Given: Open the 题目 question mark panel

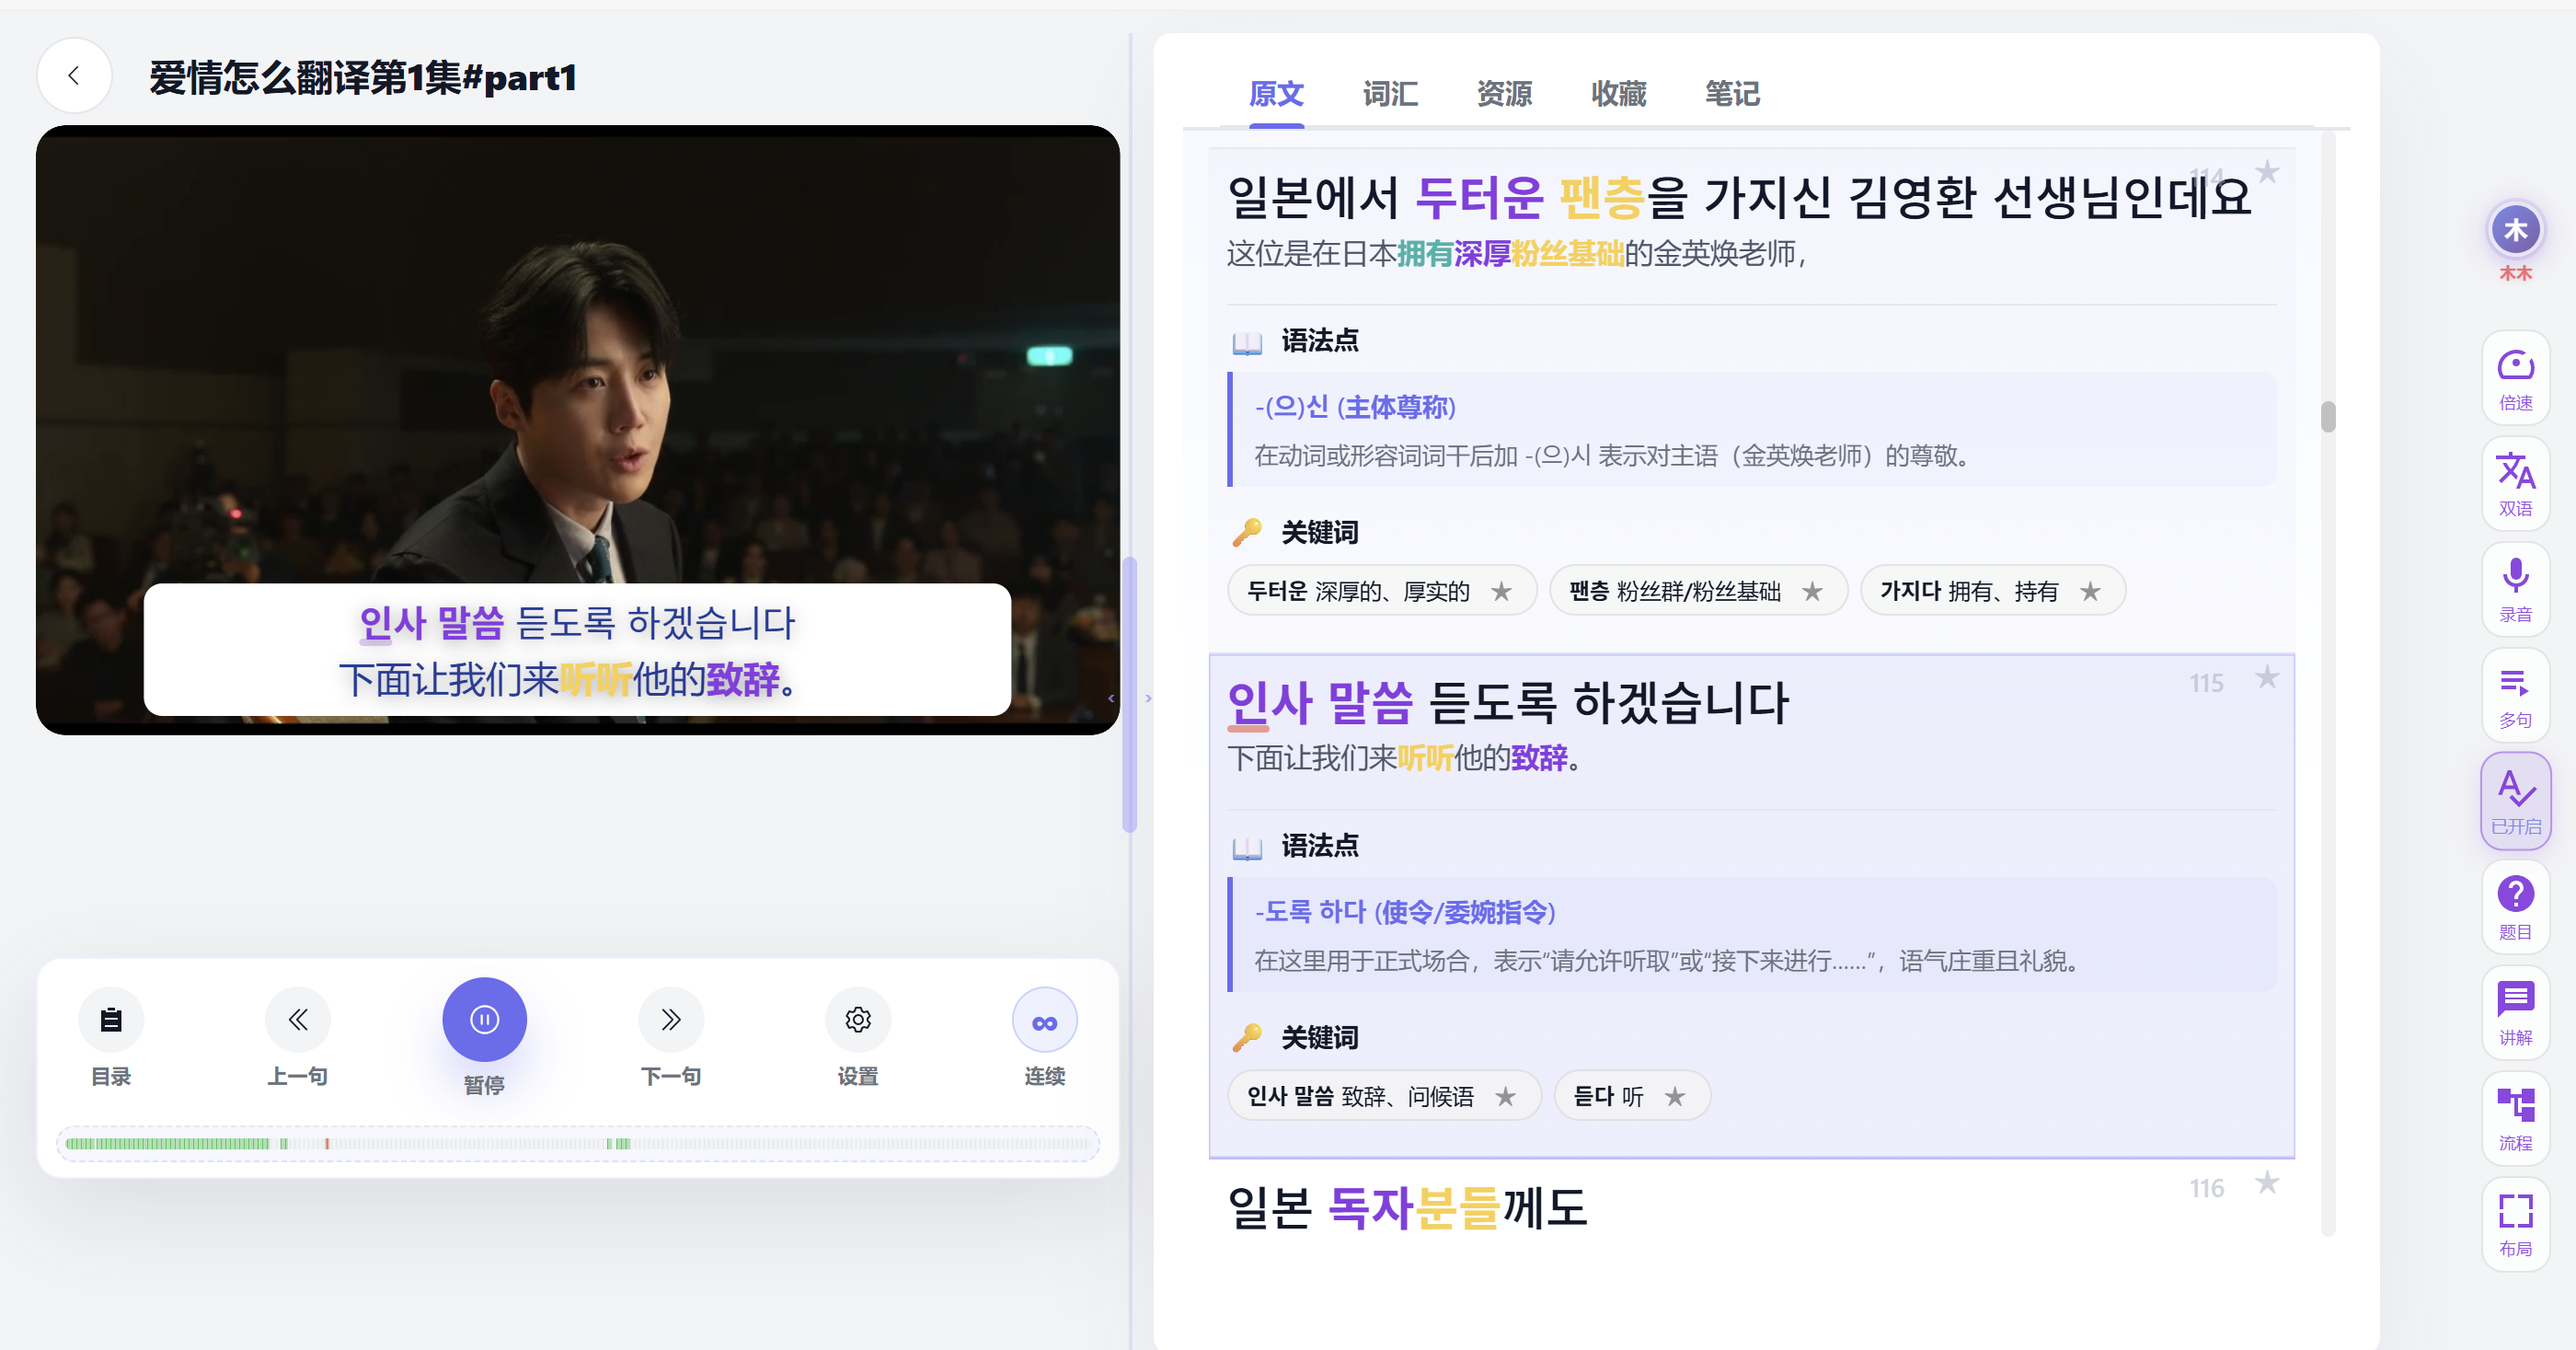Looking at the screenshot, I should click(2514, 907).
